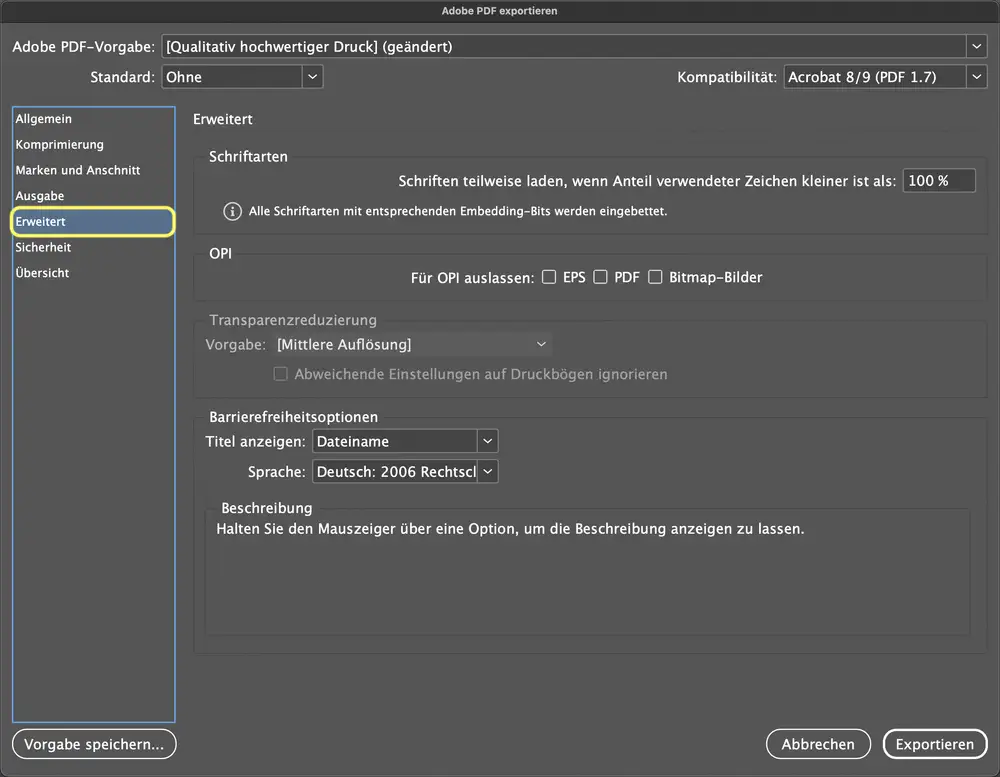Open the Sicherheit section

tap(93, 247)
